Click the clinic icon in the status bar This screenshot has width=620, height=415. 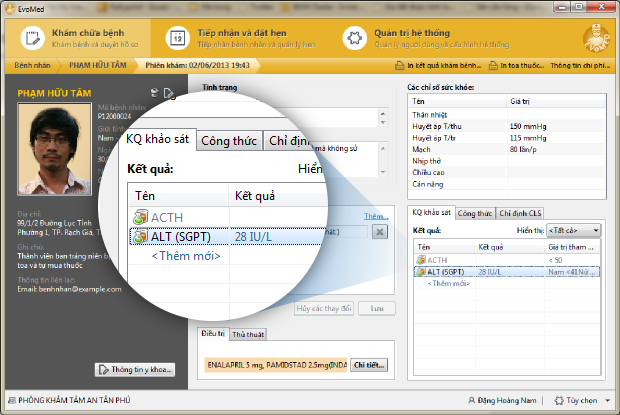12,400
